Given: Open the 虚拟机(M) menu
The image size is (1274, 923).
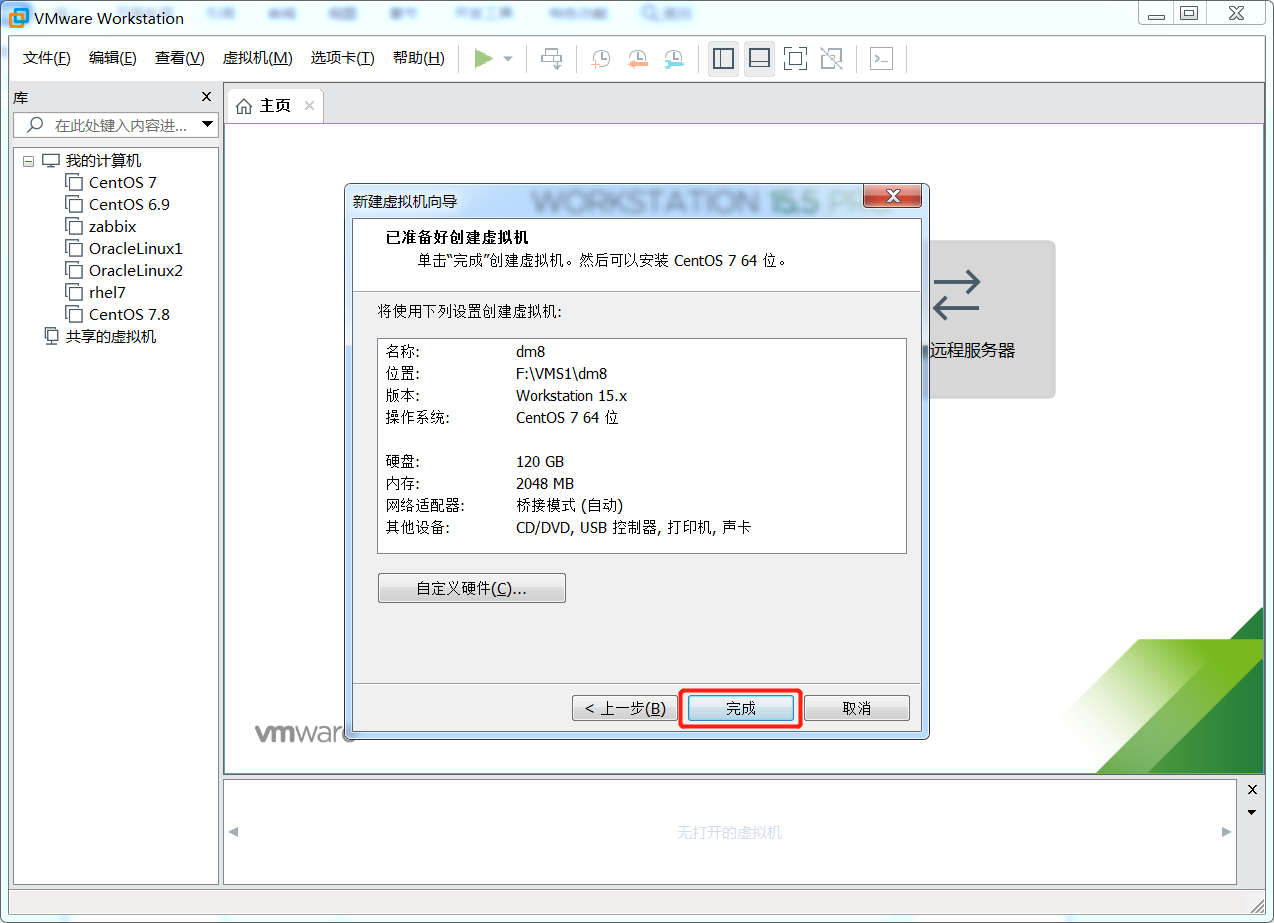Looking at the screenshot, I should pos(257,58).
